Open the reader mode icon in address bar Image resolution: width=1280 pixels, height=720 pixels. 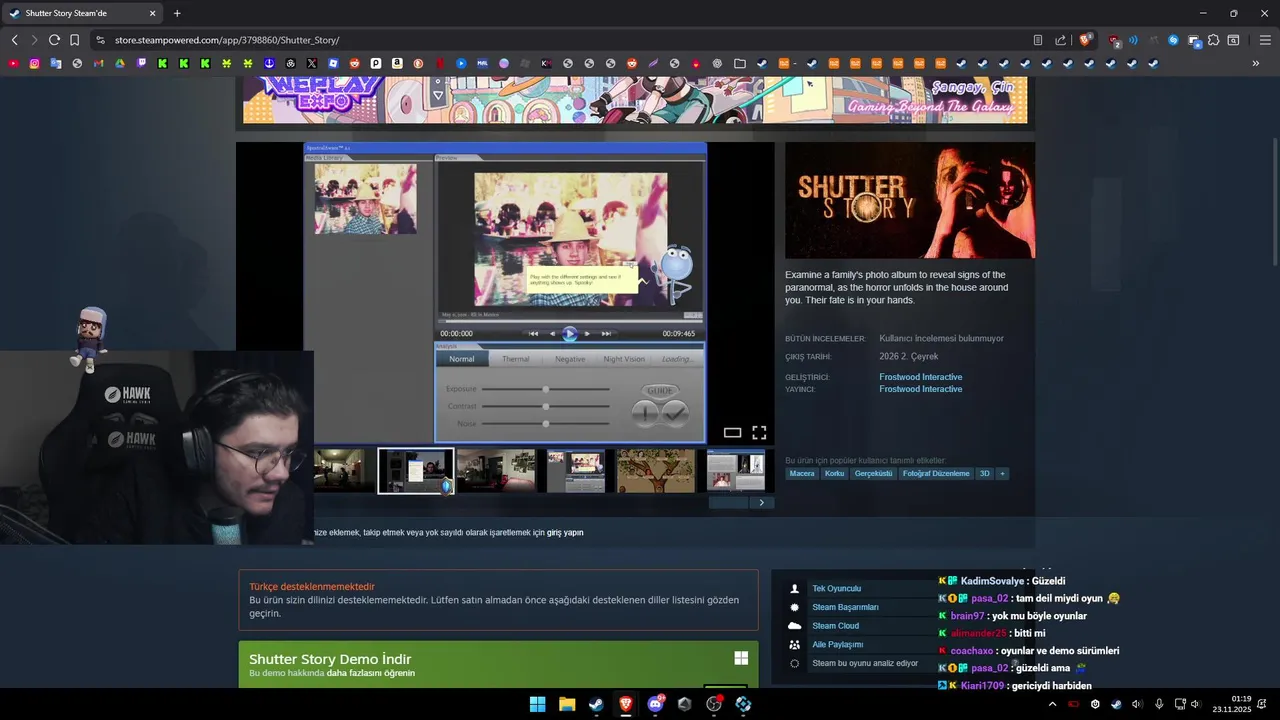pos(1037,40)
